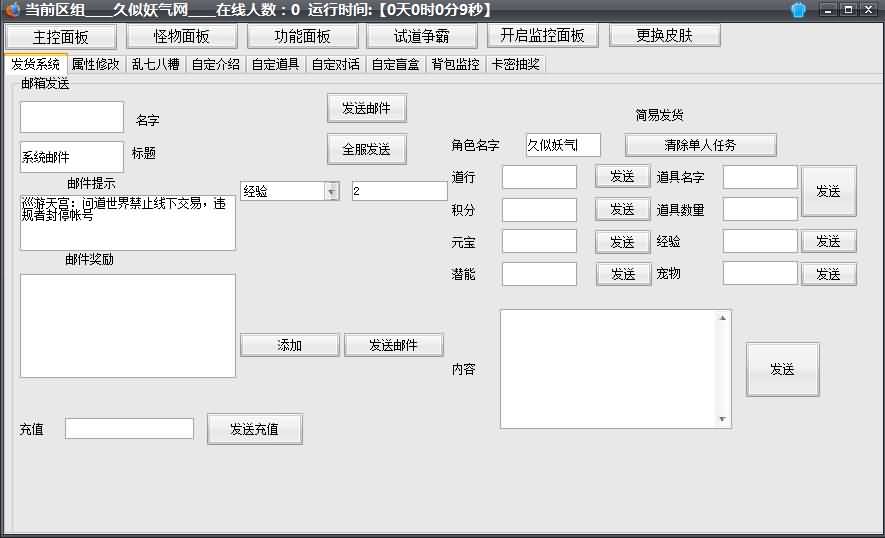Screen dimensions: 885x538
Task: Click the 清除单人任务 button
Action: [700, 145]
